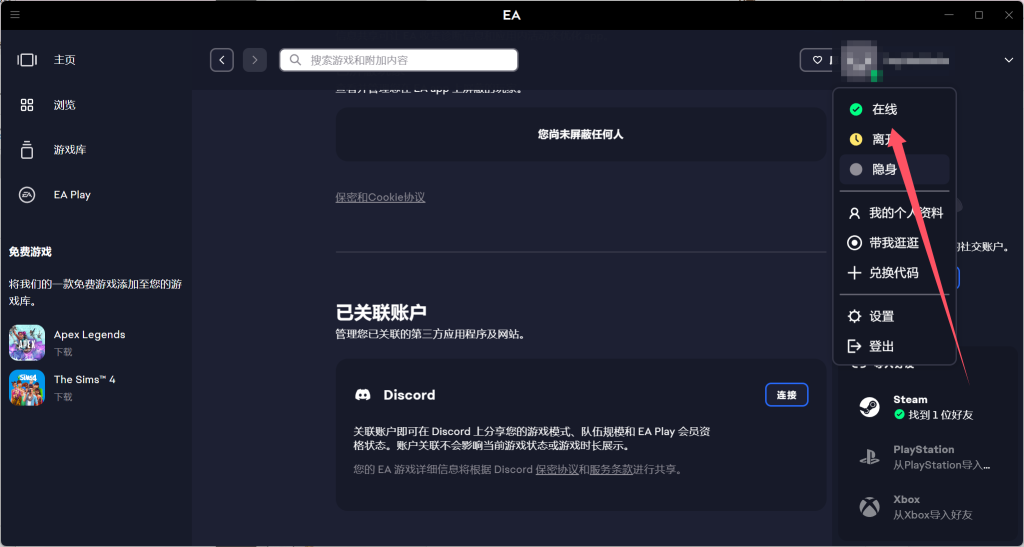The width and height of the screenshot is (1024, 547).
Task: Open 我的个人资料 my profile
Action: pyautogui.click(x=894, y=213)
